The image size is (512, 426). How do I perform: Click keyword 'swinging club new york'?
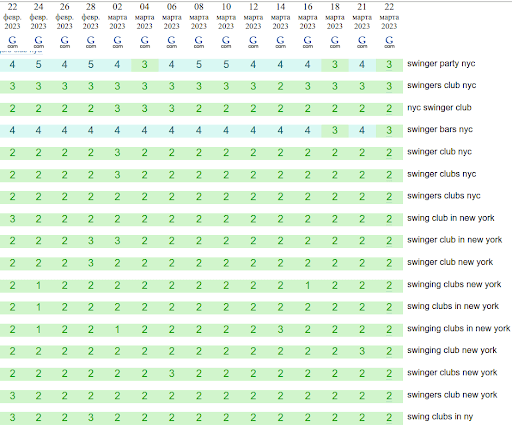pos(452,351)
